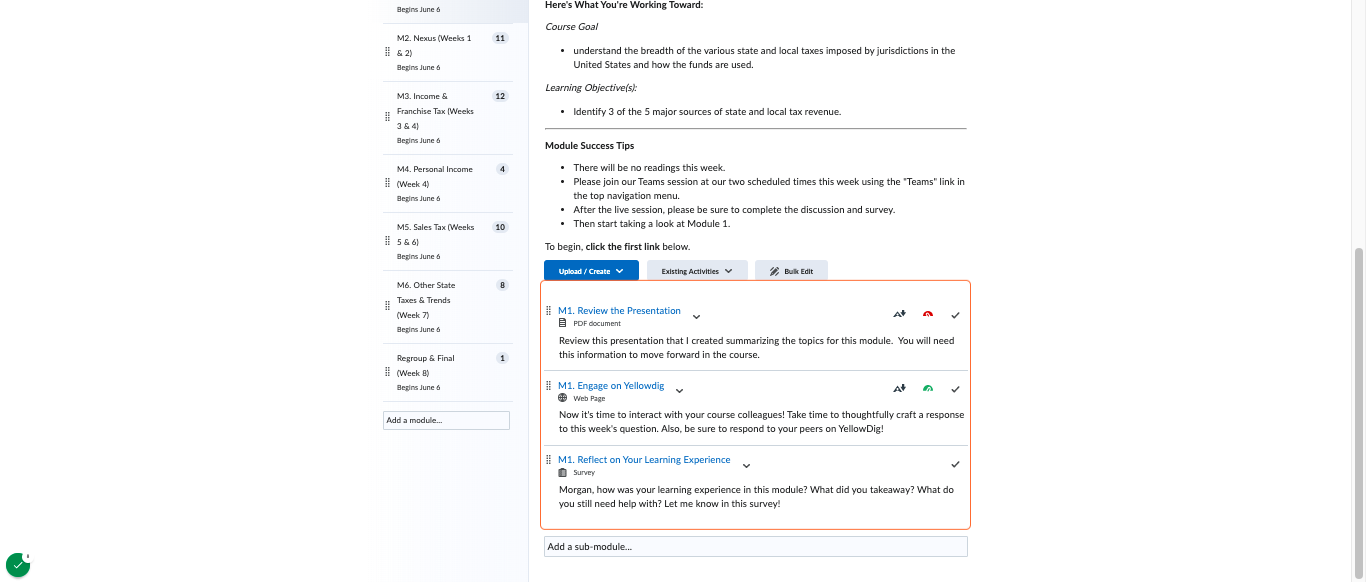Image resolution: width=1366 pixels, height=582 pixels.
Task: Click the 1 count badge on Regroup & Final
Action: click(x=503, y=358)
